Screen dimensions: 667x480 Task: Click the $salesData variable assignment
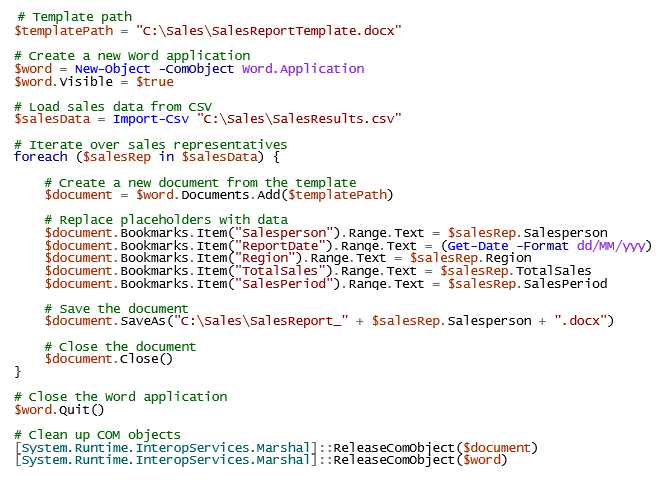52,119
